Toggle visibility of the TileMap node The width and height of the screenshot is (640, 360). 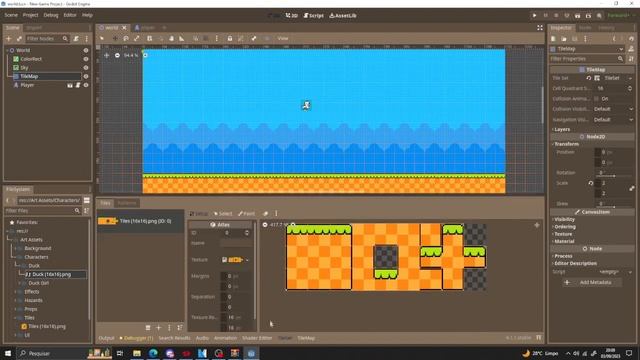coord(86,76)
